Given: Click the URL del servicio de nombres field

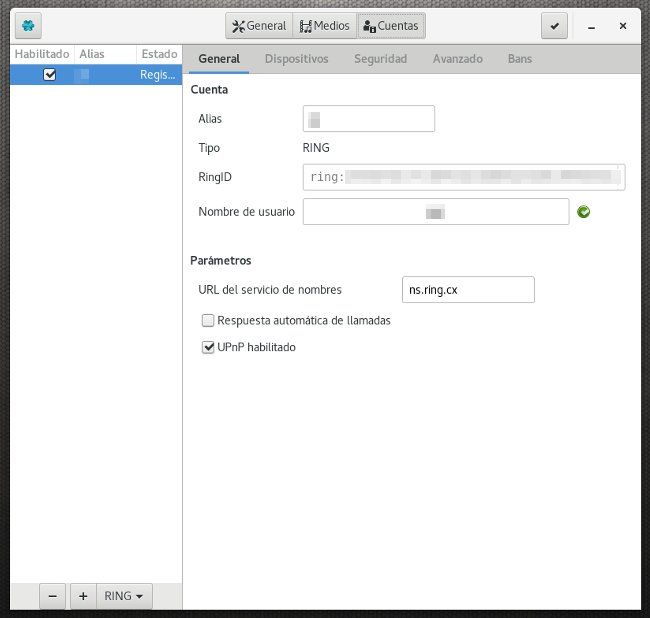Looking at the screenshot, I should point(466,290).
